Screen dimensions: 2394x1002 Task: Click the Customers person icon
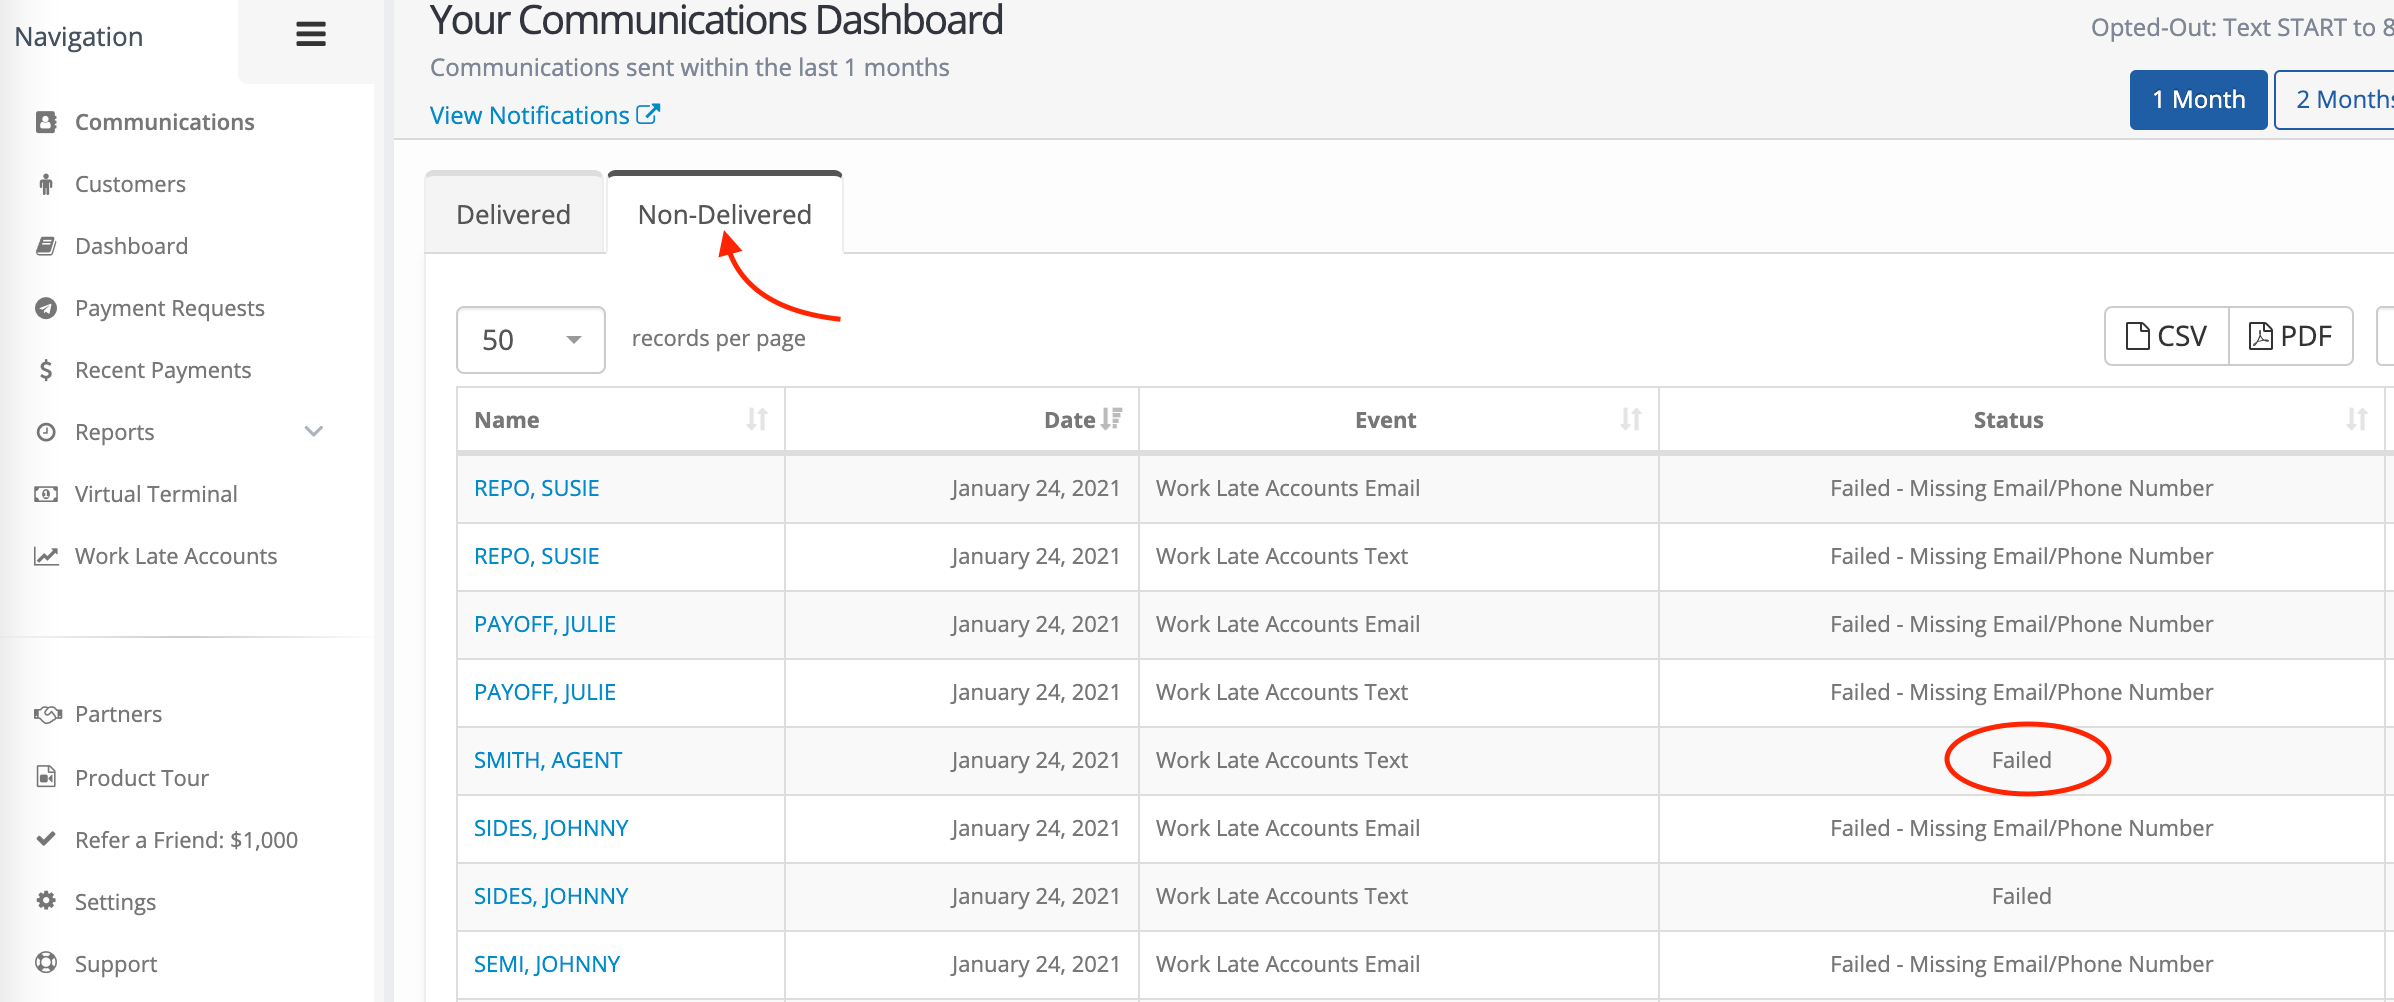tap(46, 184)
